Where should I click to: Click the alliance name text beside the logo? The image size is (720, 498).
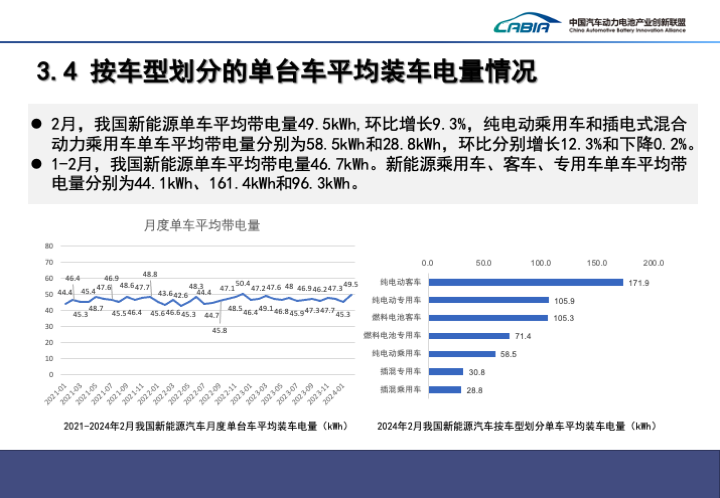coord(627,25)
